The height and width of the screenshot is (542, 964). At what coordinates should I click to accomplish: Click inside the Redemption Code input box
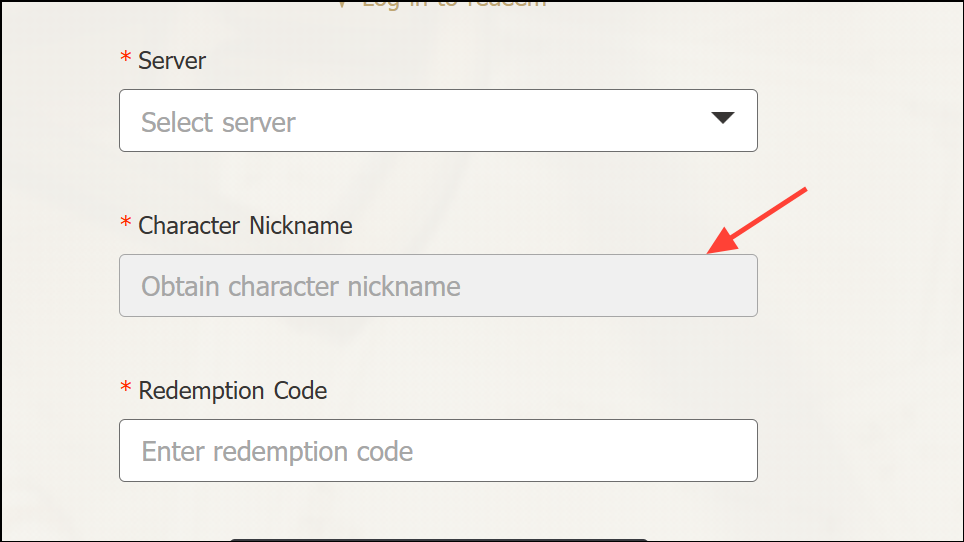pos(437,450)
